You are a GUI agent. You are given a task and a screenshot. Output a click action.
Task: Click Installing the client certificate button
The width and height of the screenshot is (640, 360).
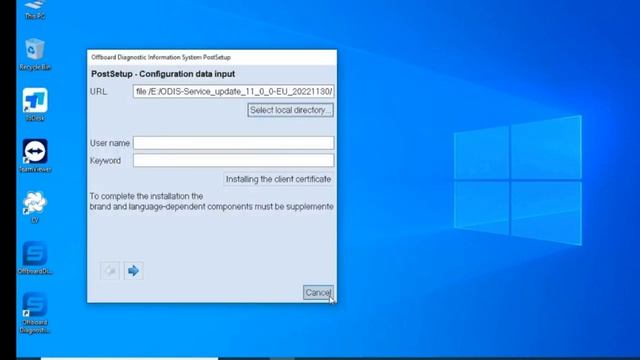[x=278, y=179]
